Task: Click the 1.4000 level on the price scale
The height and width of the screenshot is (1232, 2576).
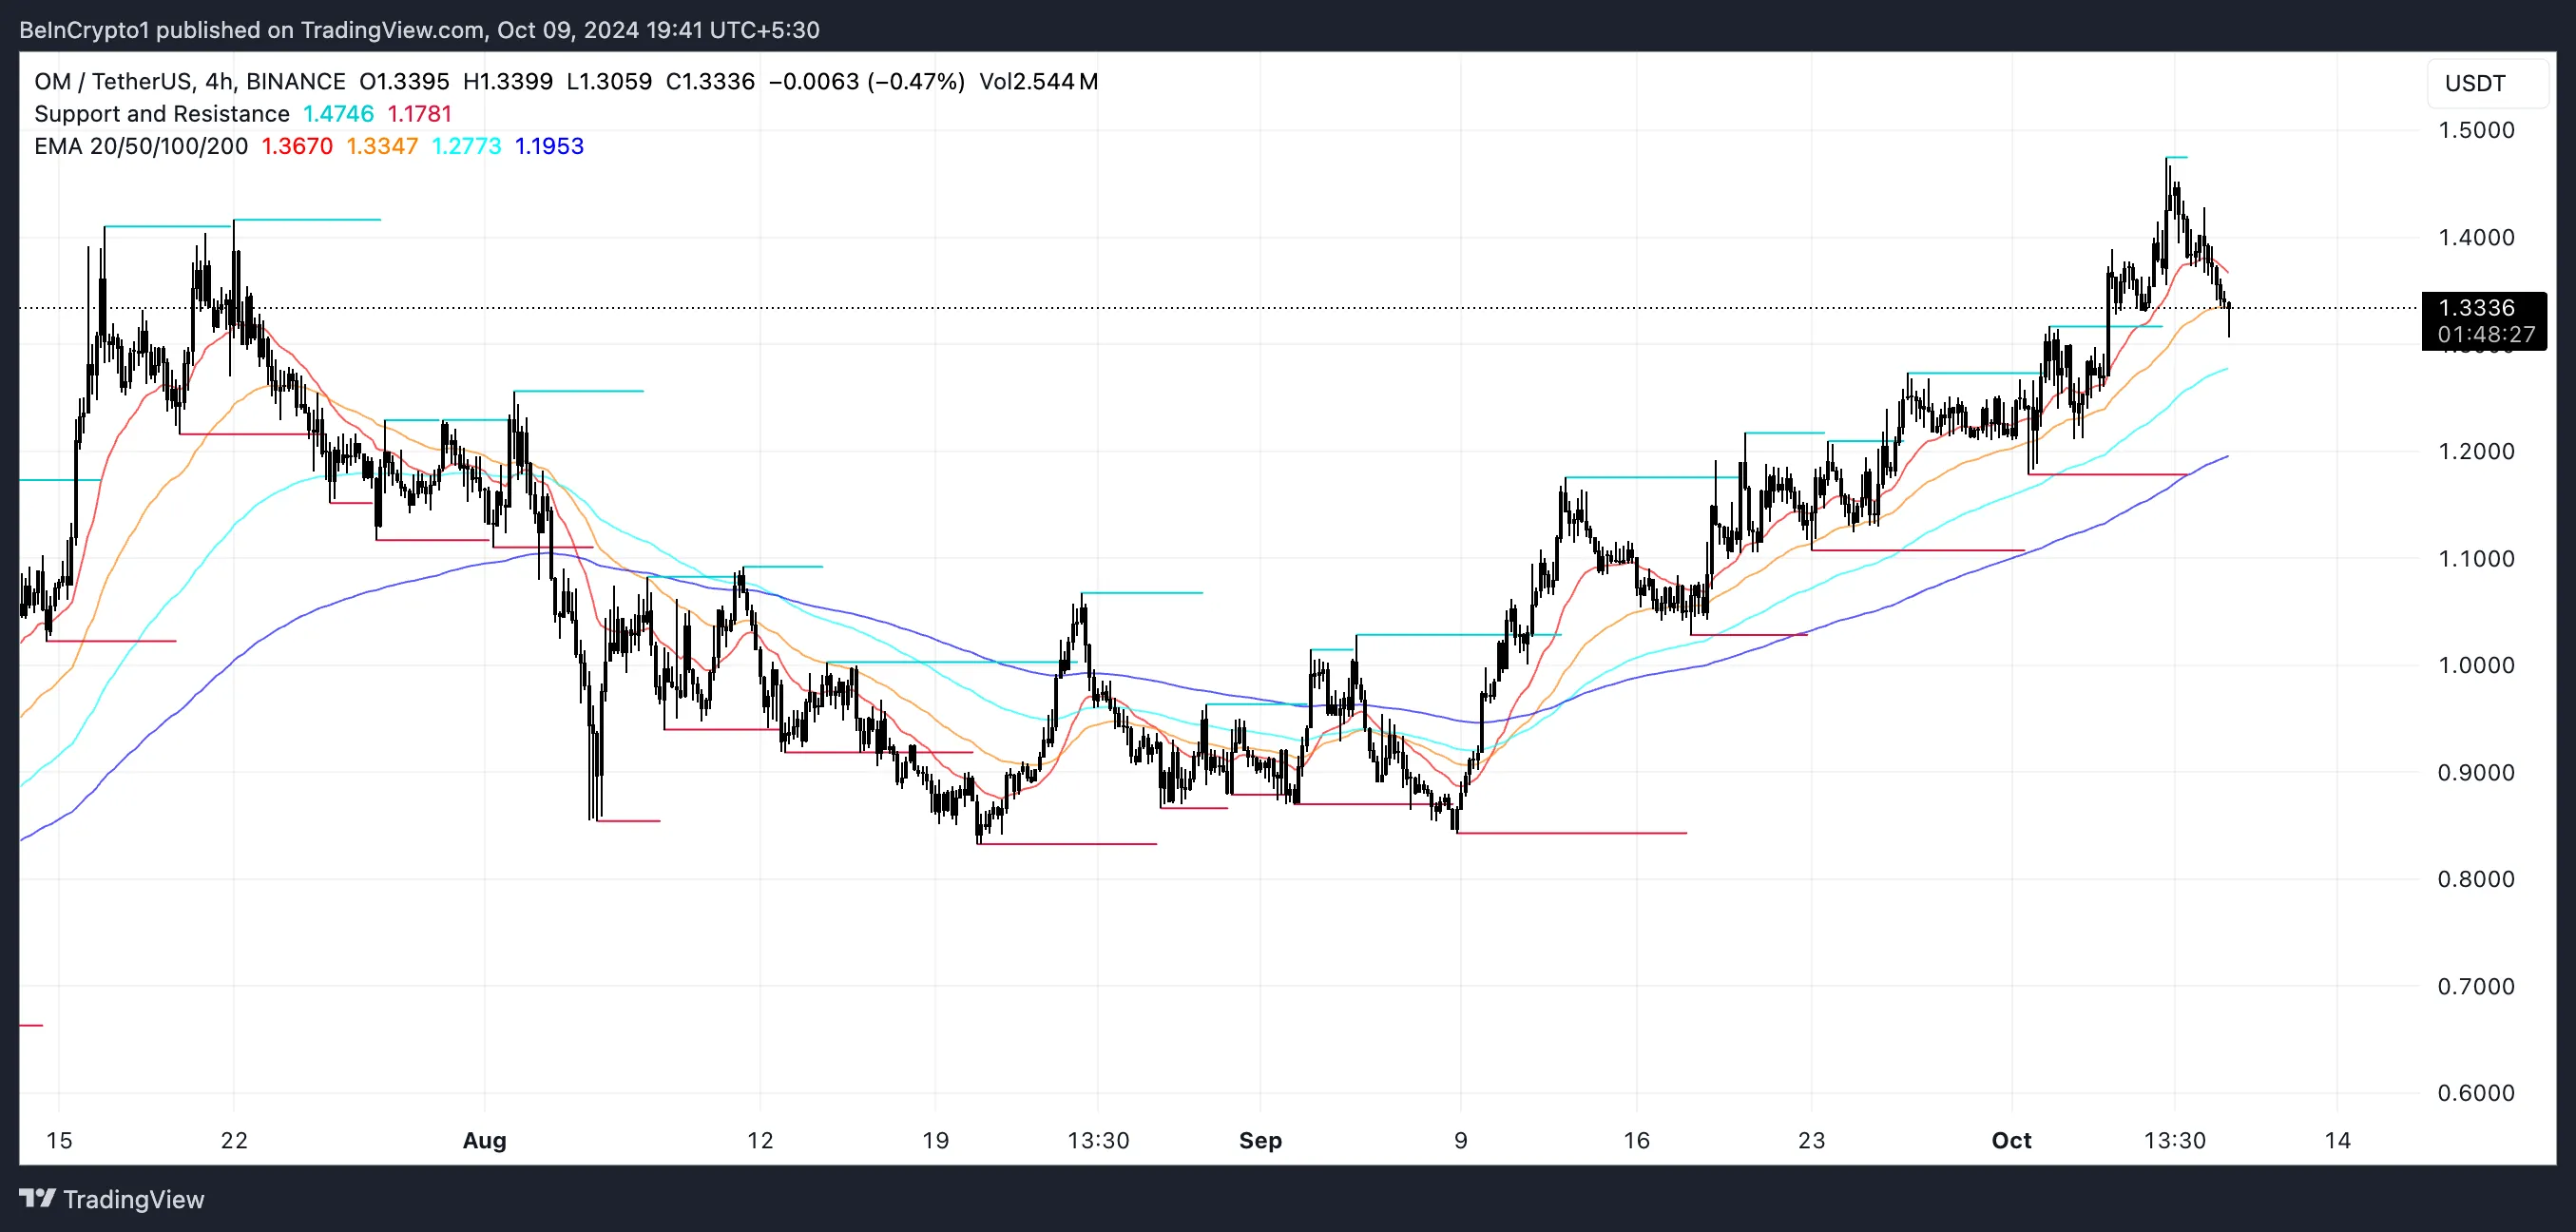Action: (2480, 237)
